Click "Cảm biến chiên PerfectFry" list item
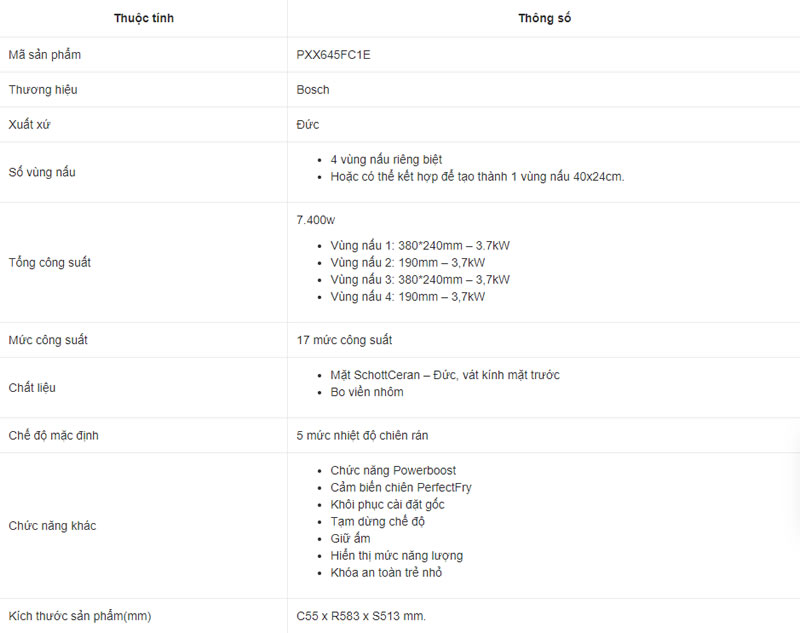Image resolution: width=800 pixels, height=633 pixels. 401,487
